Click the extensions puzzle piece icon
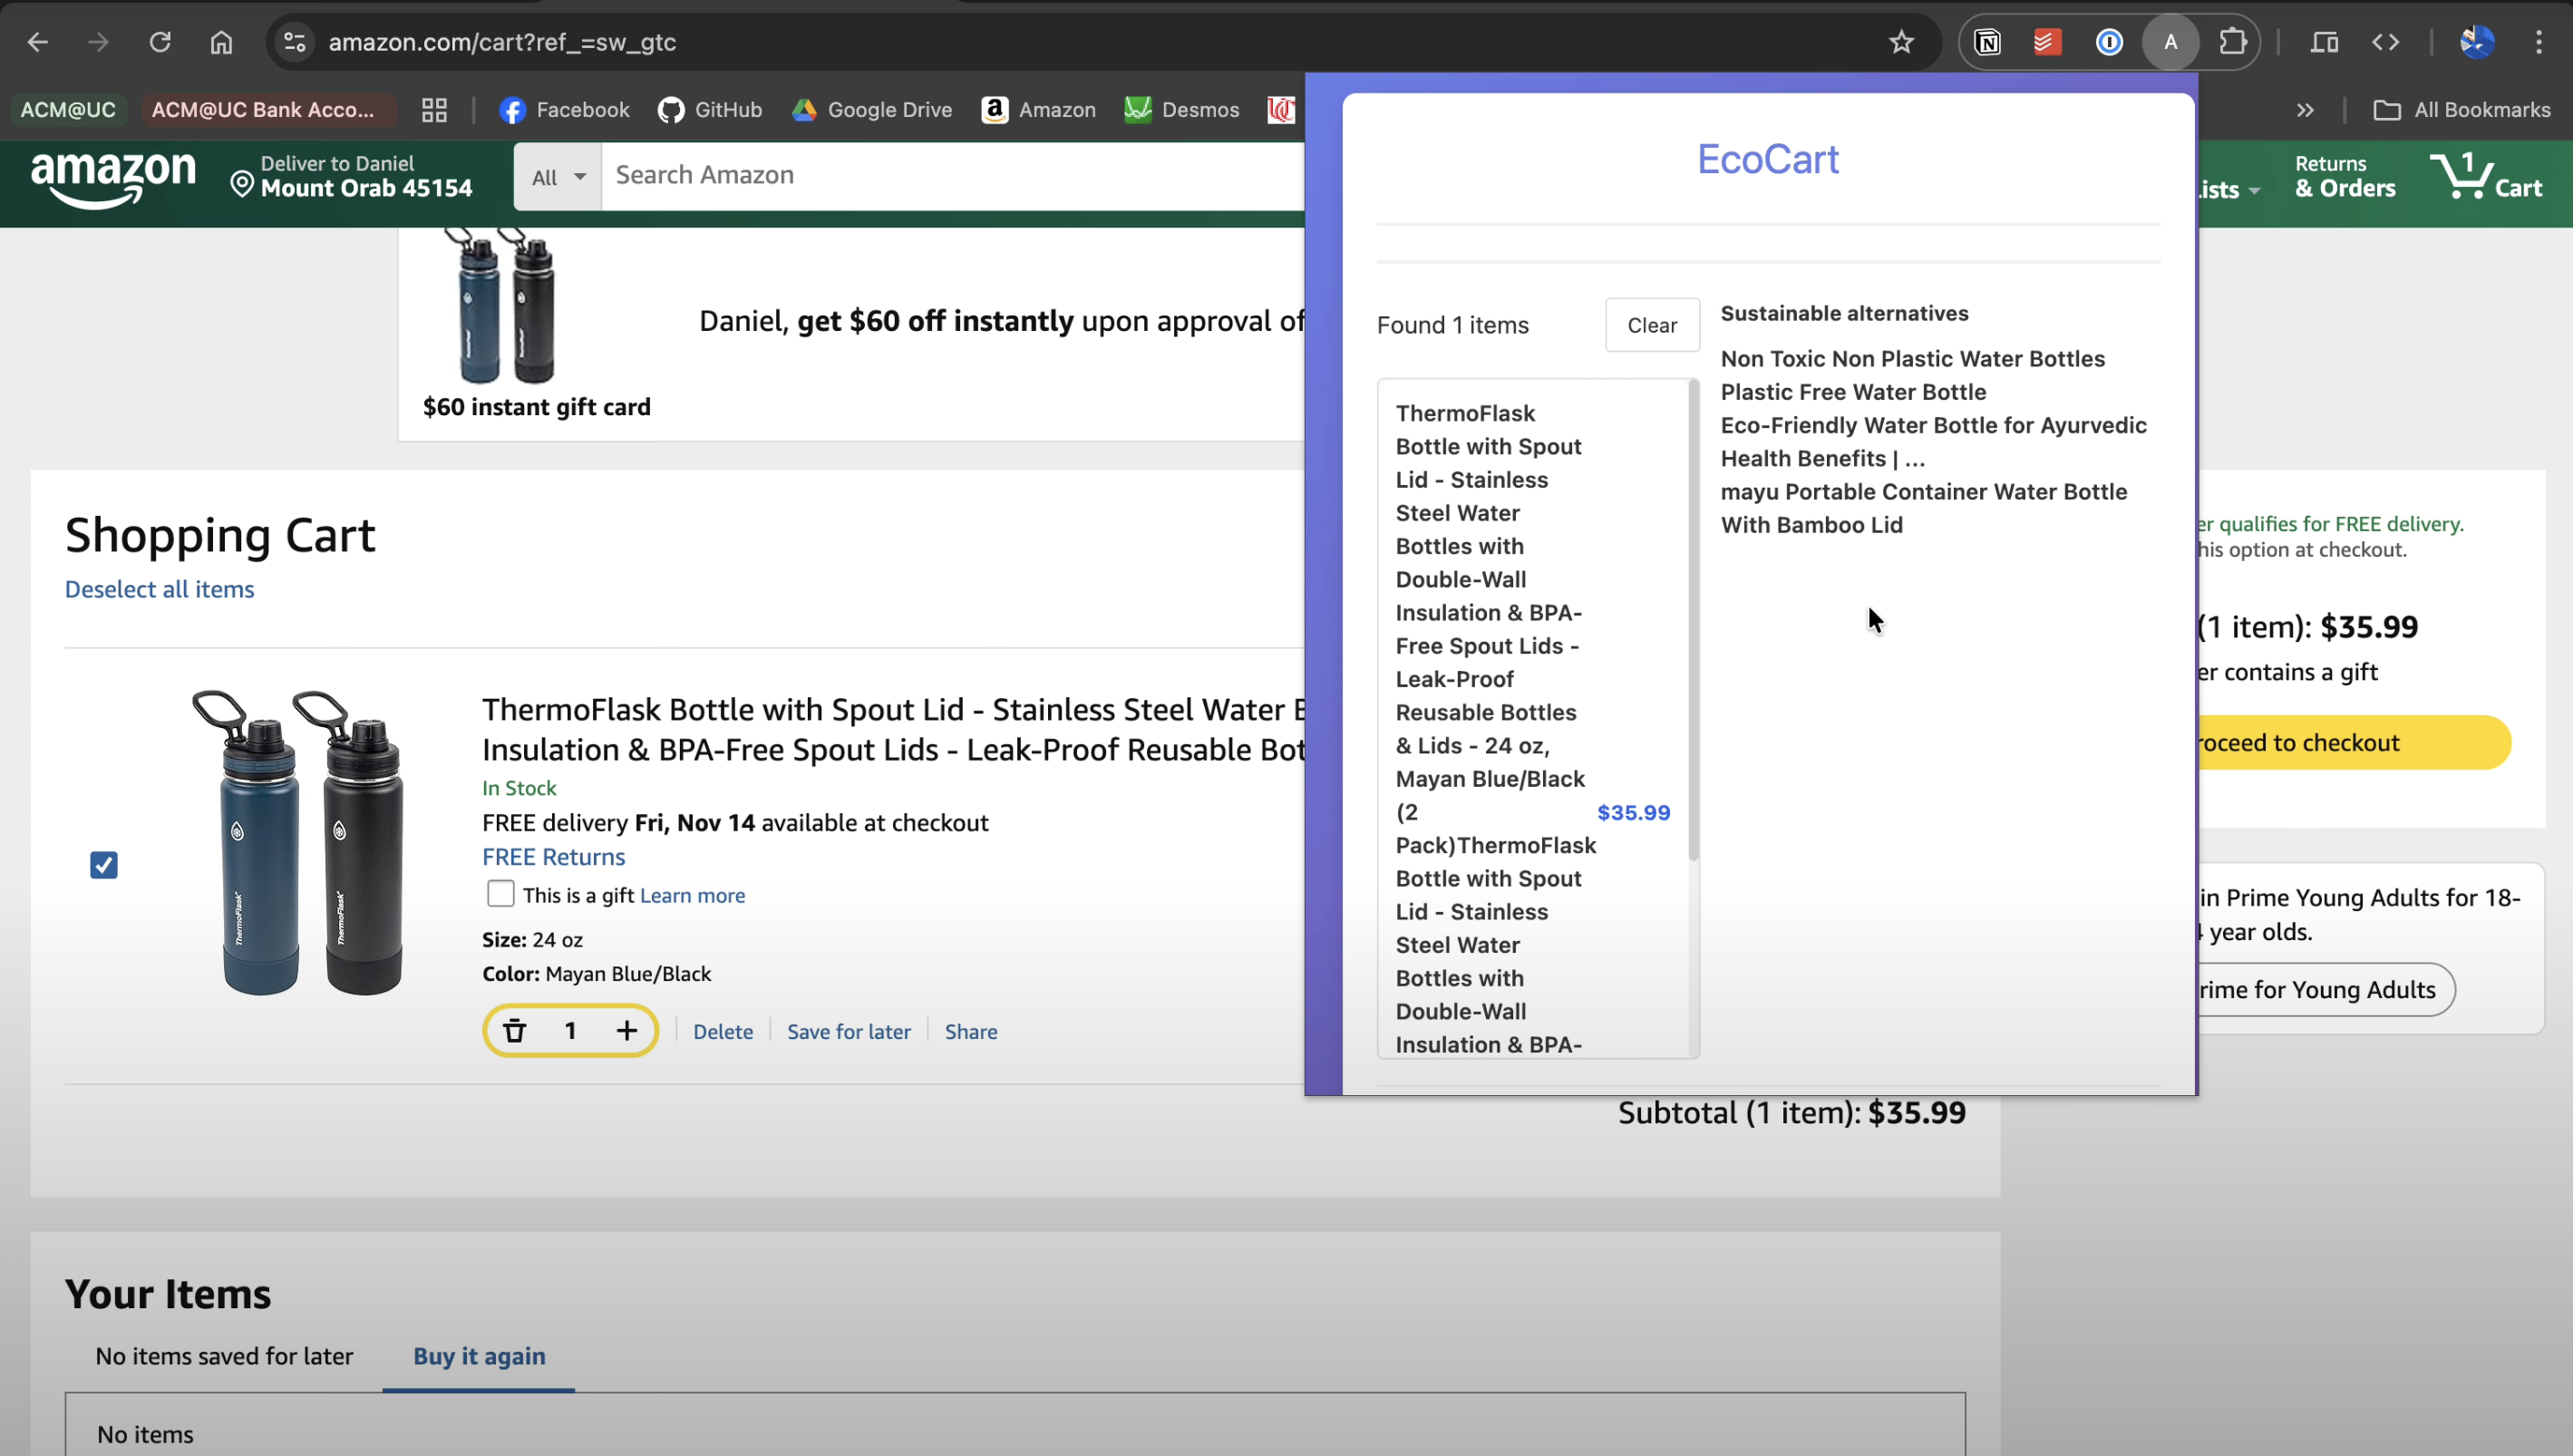Image resolution: width=2573 pixels, height=1456 pixels. [2234, 42]
